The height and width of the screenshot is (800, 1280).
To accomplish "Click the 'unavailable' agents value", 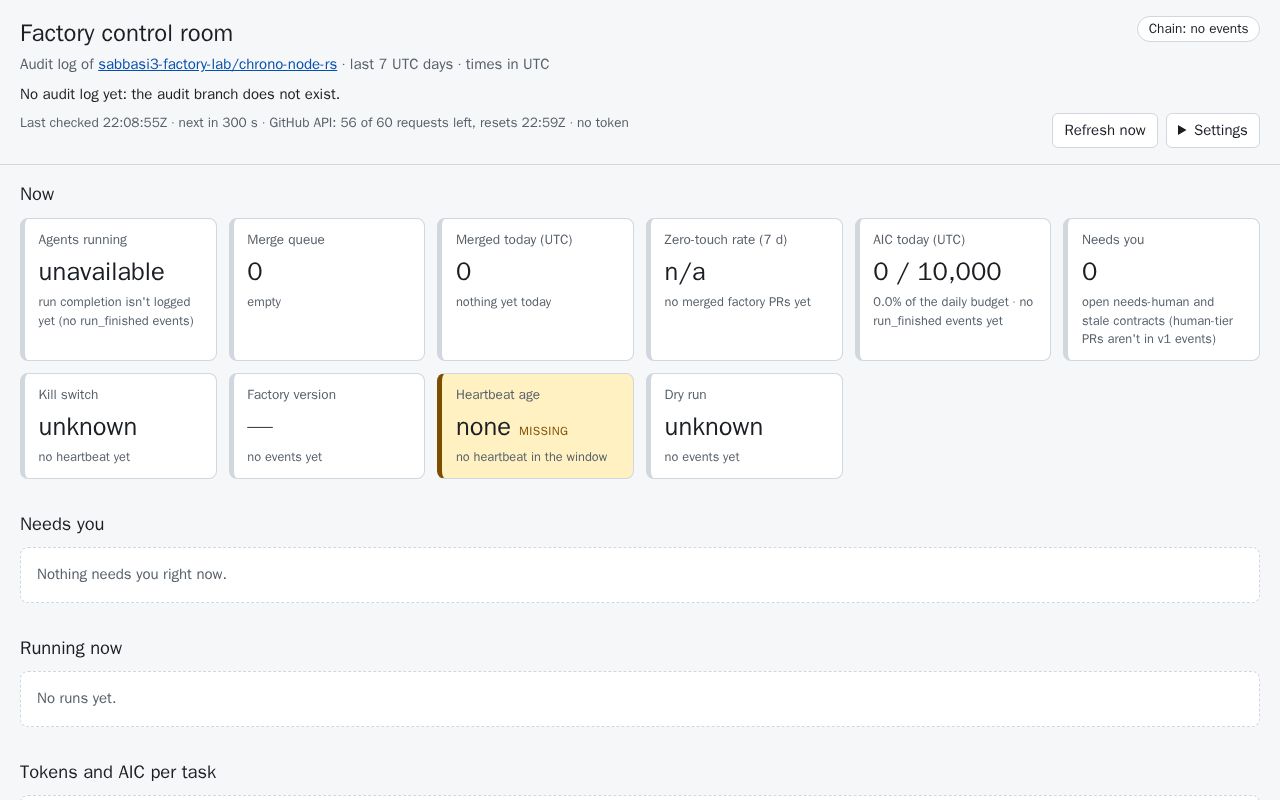I will point(101,272).
